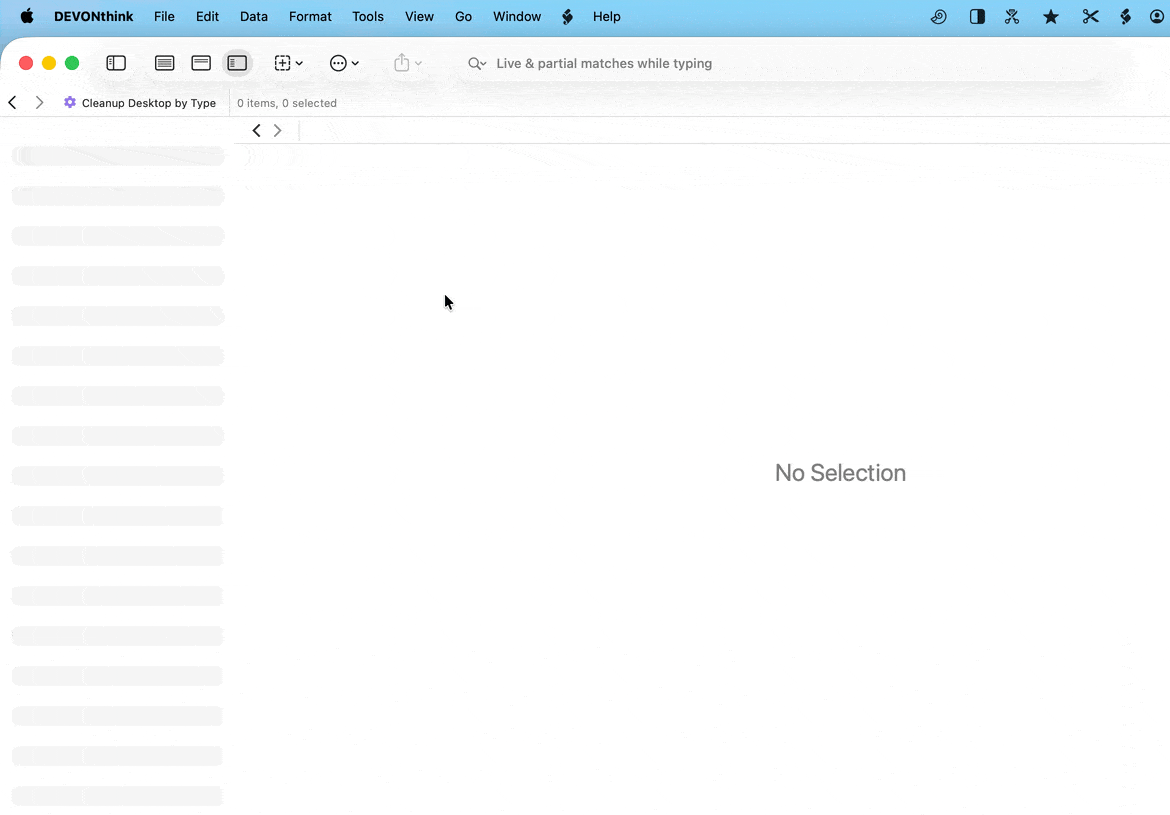The width and height of the screenshot is (1170, 815).
Task: Navigate back in the preview pane
Action: (x=257, y=130)
